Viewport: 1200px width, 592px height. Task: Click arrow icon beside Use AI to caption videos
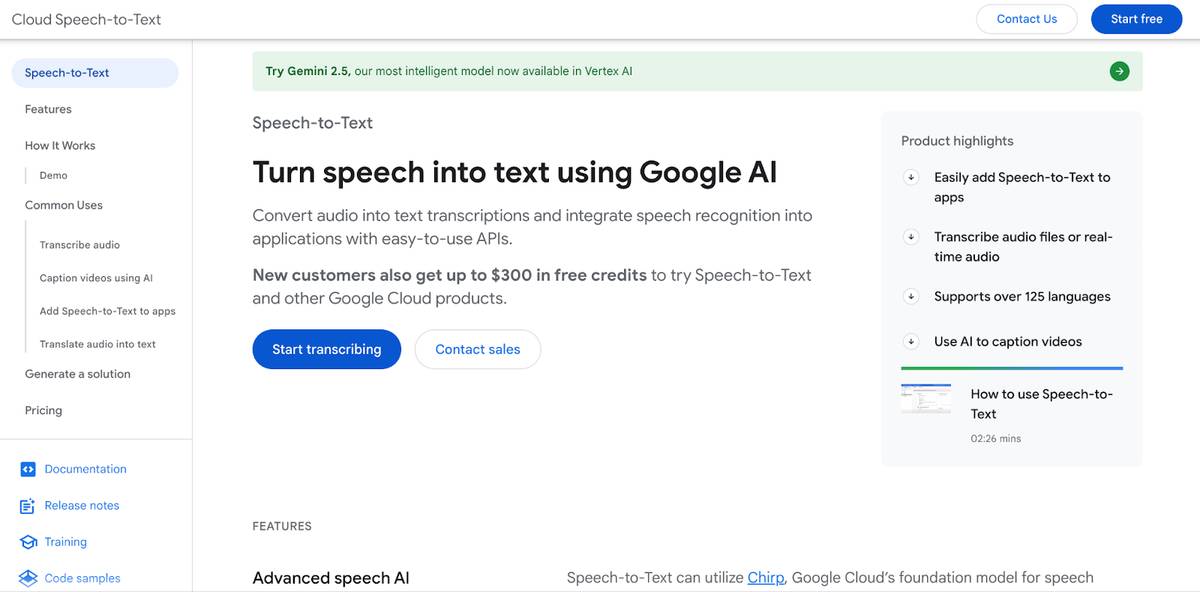click(911, 341)
